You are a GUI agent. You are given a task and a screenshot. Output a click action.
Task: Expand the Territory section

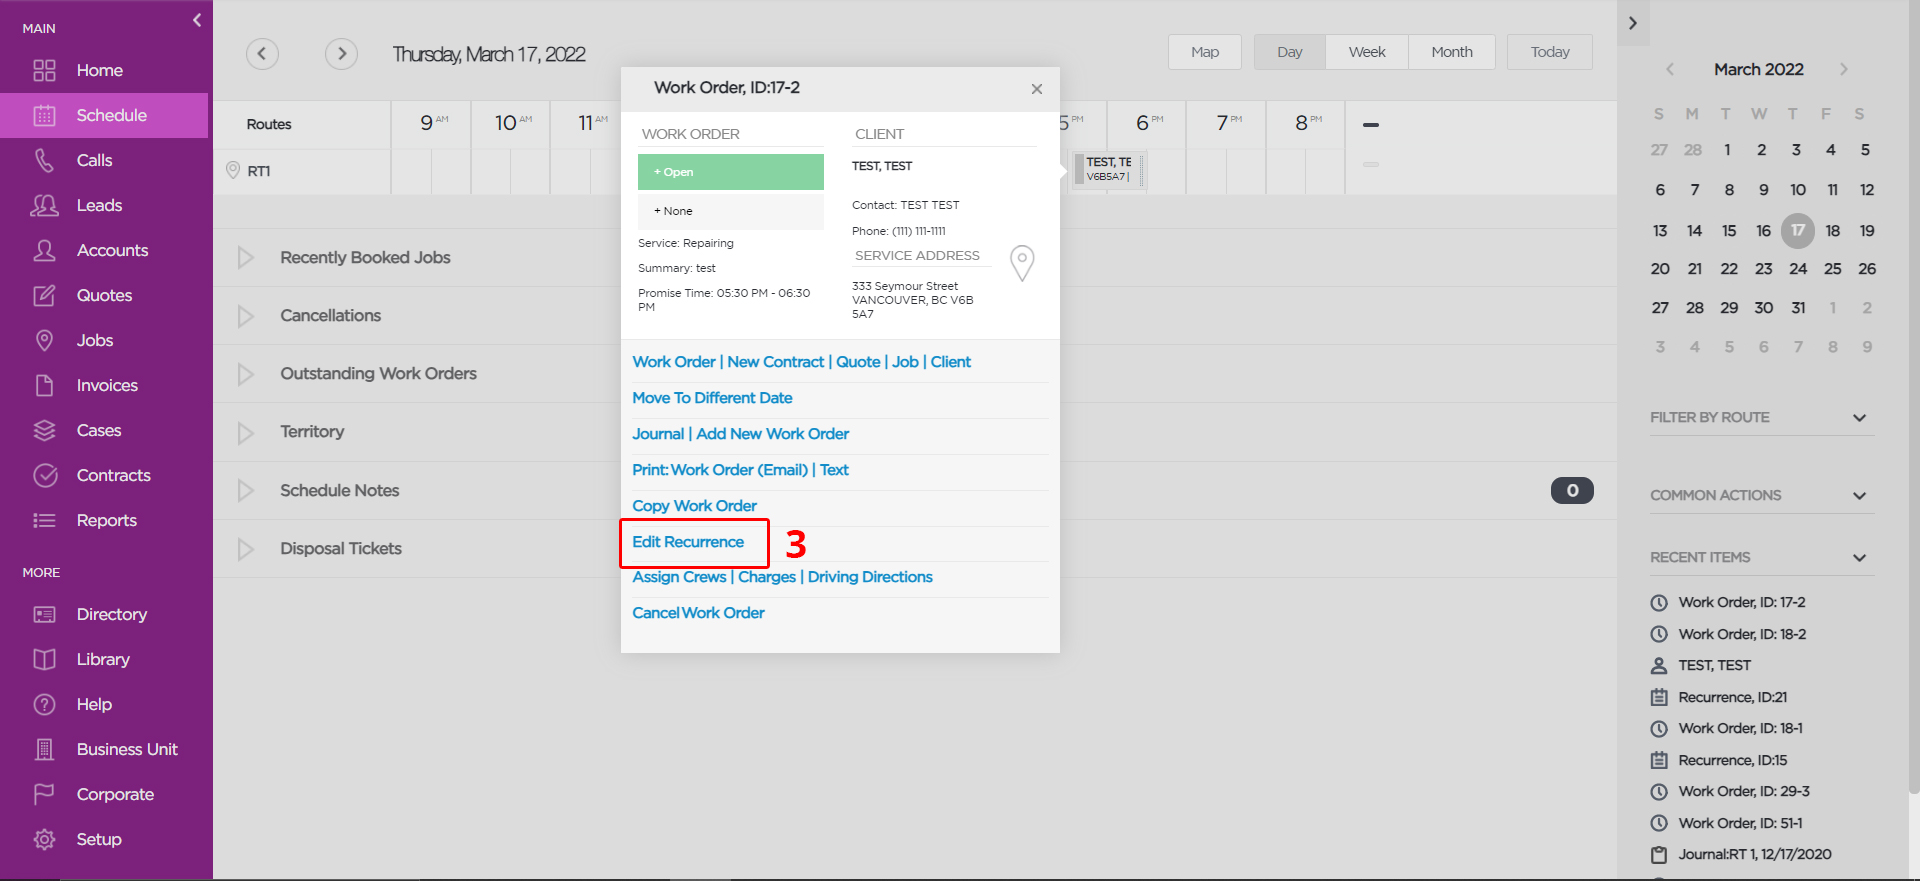coord(245,432)
